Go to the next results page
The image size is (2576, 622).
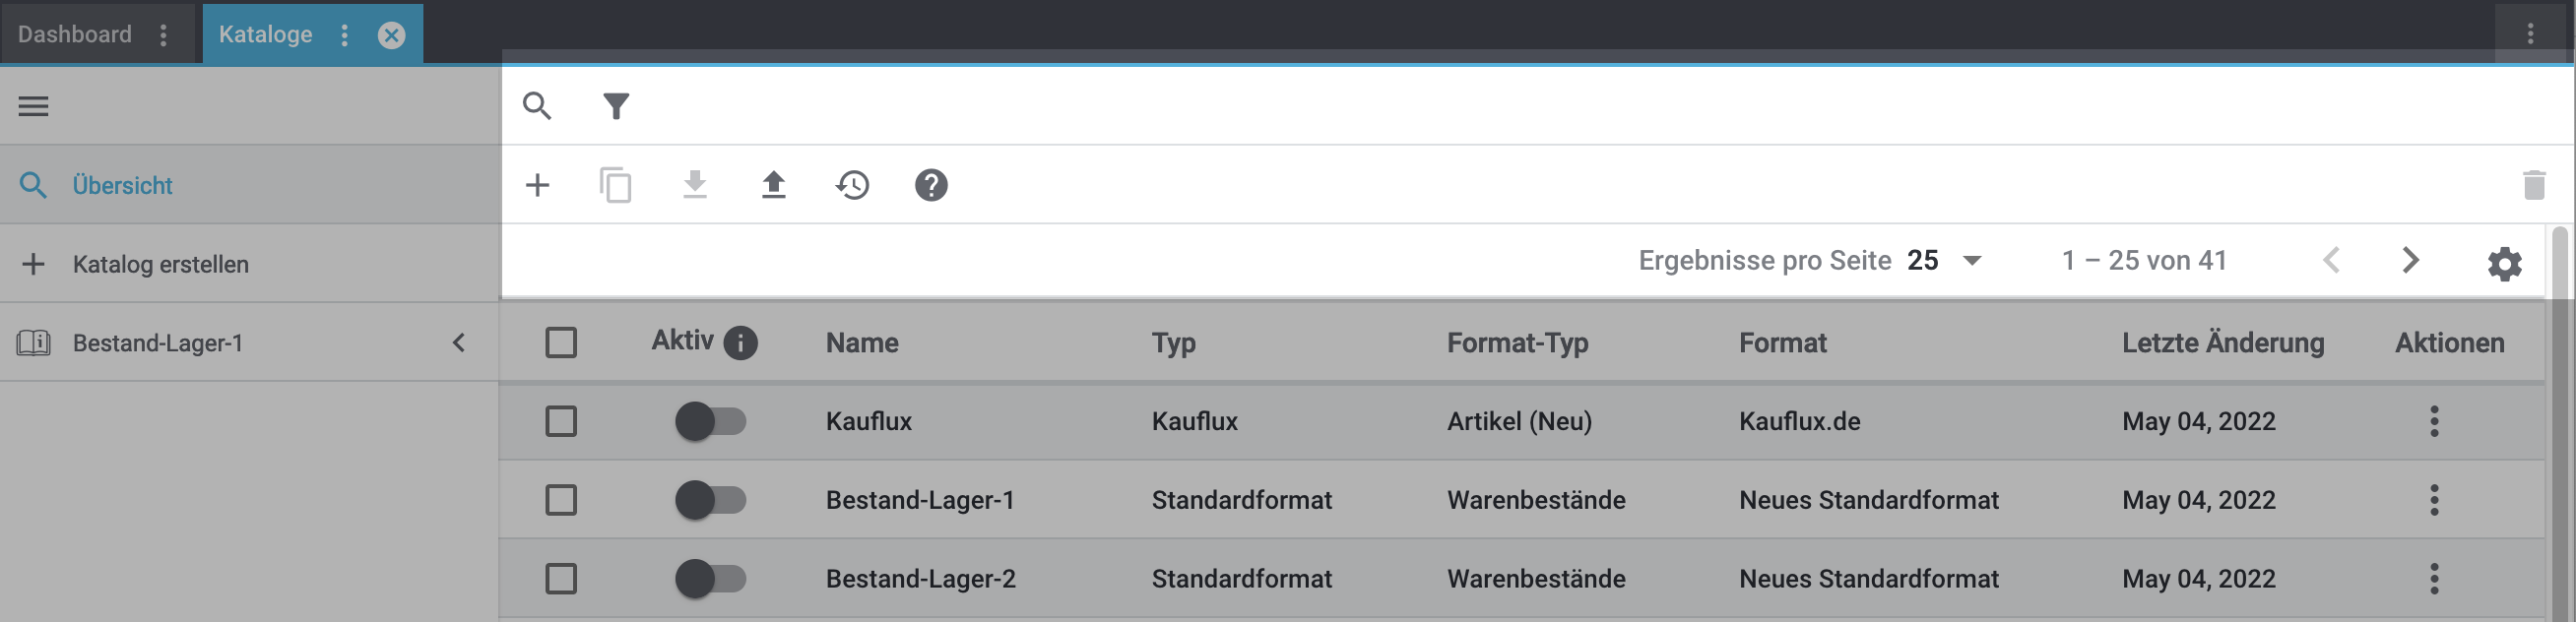click(2410, 261)
